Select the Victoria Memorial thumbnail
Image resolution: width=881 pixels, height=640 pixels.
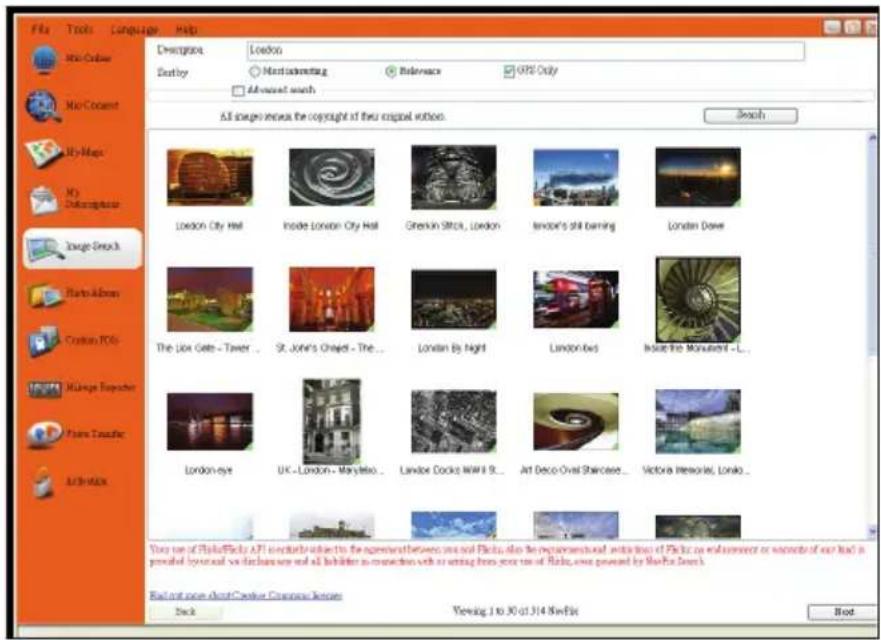(698, 421)
